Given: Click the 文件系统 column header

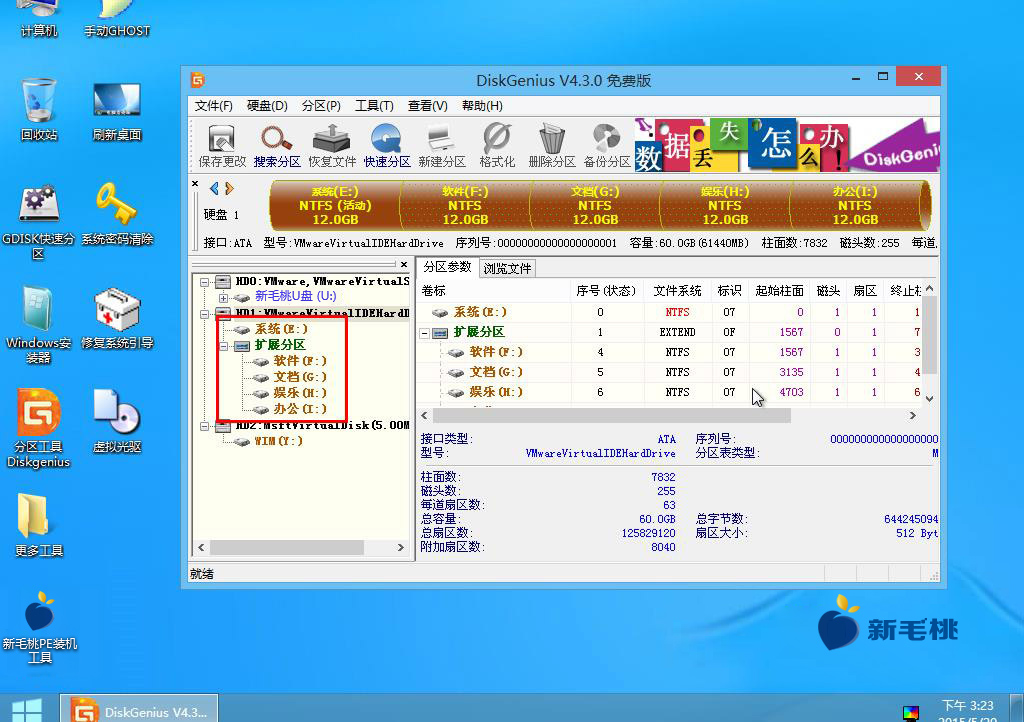Looking at the screenshot, I should [x=677, y=290].
